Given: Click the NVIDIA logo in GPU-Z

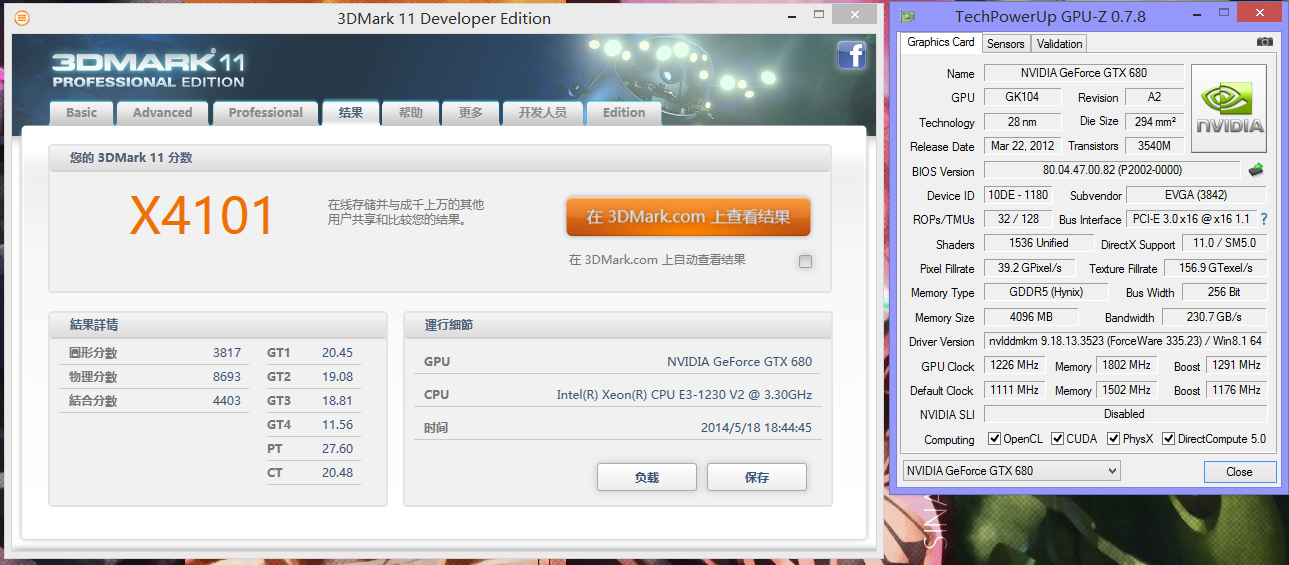Looking at the screenshot, I should [1229, 109].
